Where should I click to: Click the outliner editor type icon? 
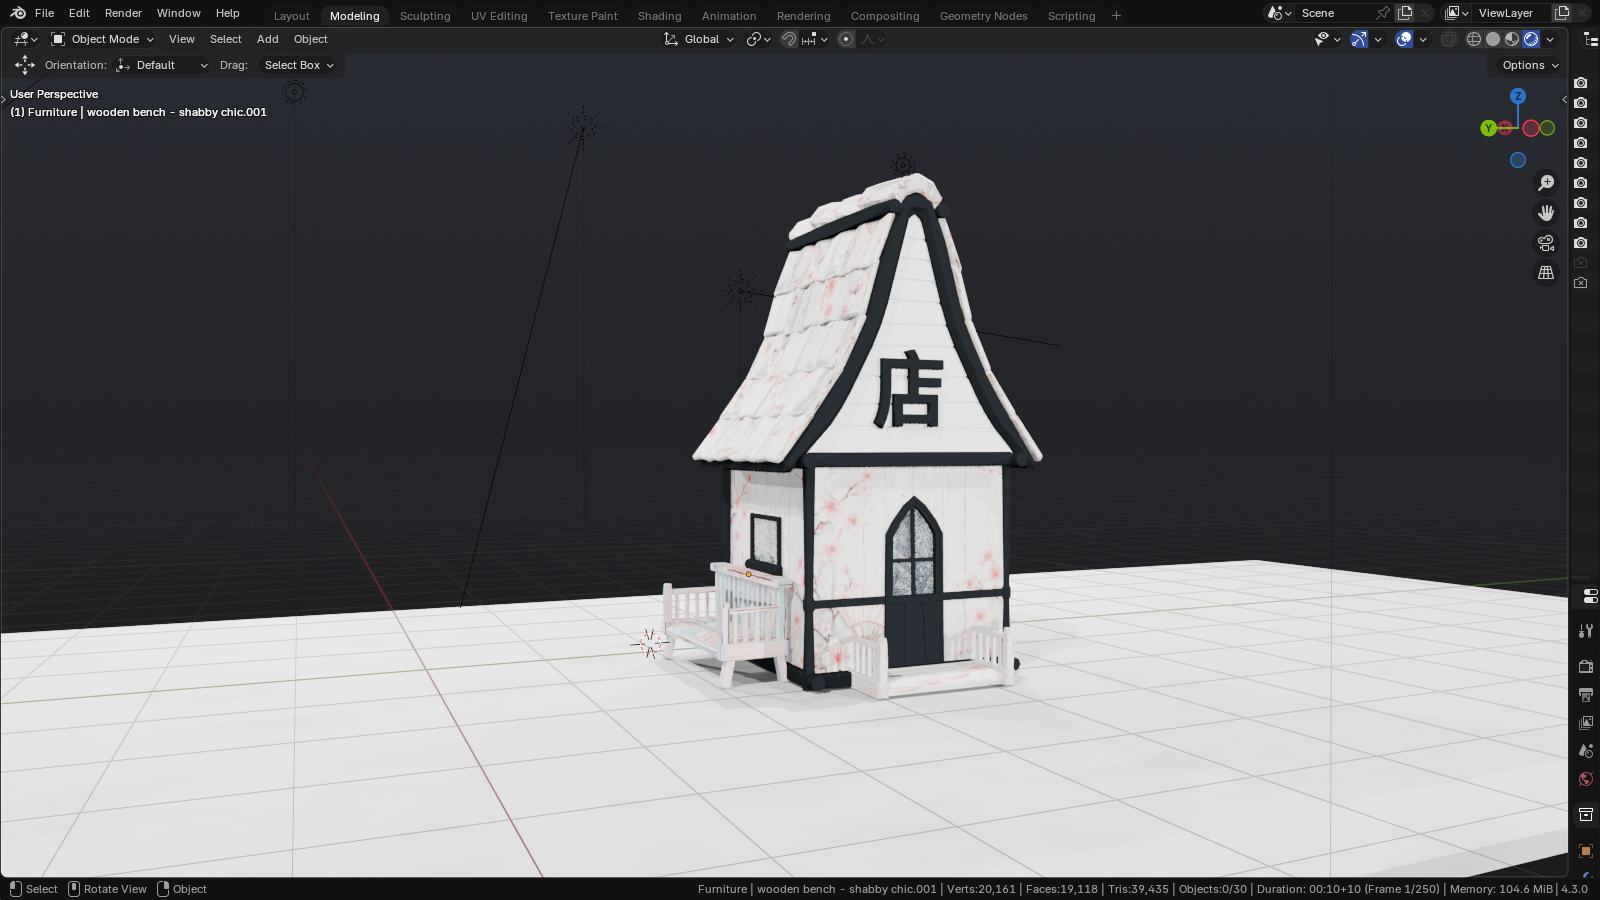1590,39
